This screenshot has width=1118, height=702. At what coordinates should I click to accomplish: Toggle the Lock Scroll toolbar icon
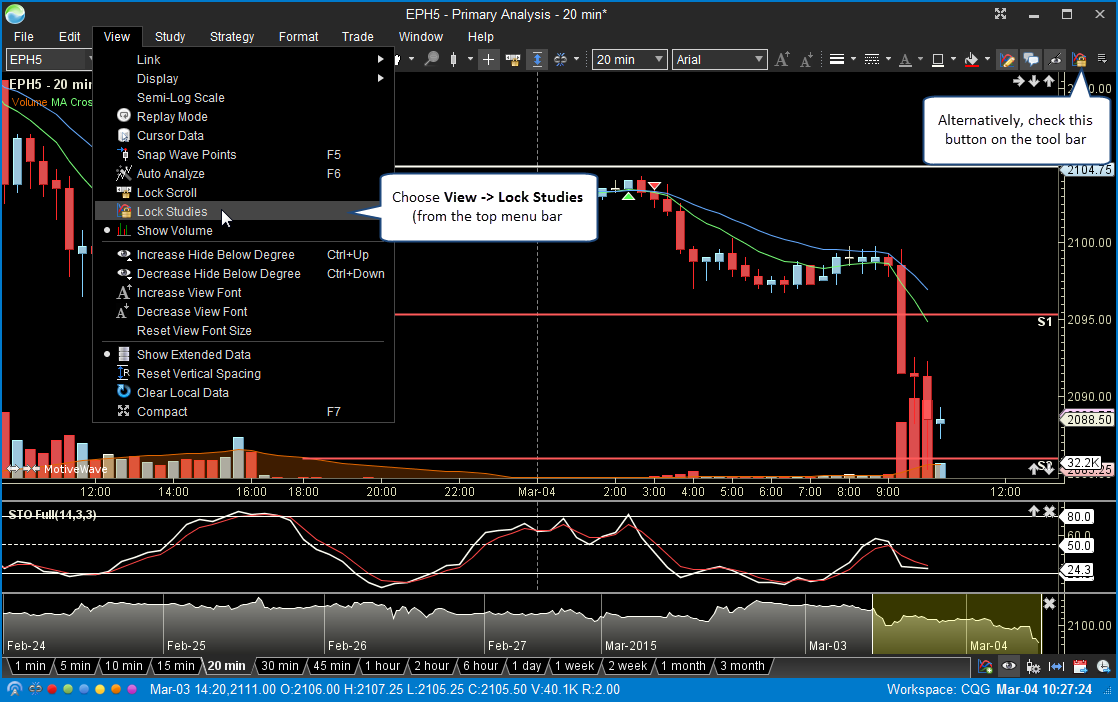click(513, 59)
